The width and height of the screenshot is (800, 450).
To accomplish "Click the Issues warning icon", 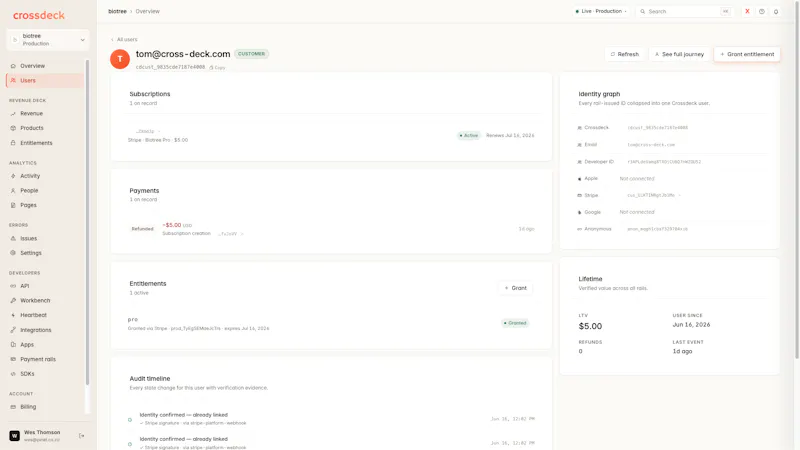I will click(13, 238).
